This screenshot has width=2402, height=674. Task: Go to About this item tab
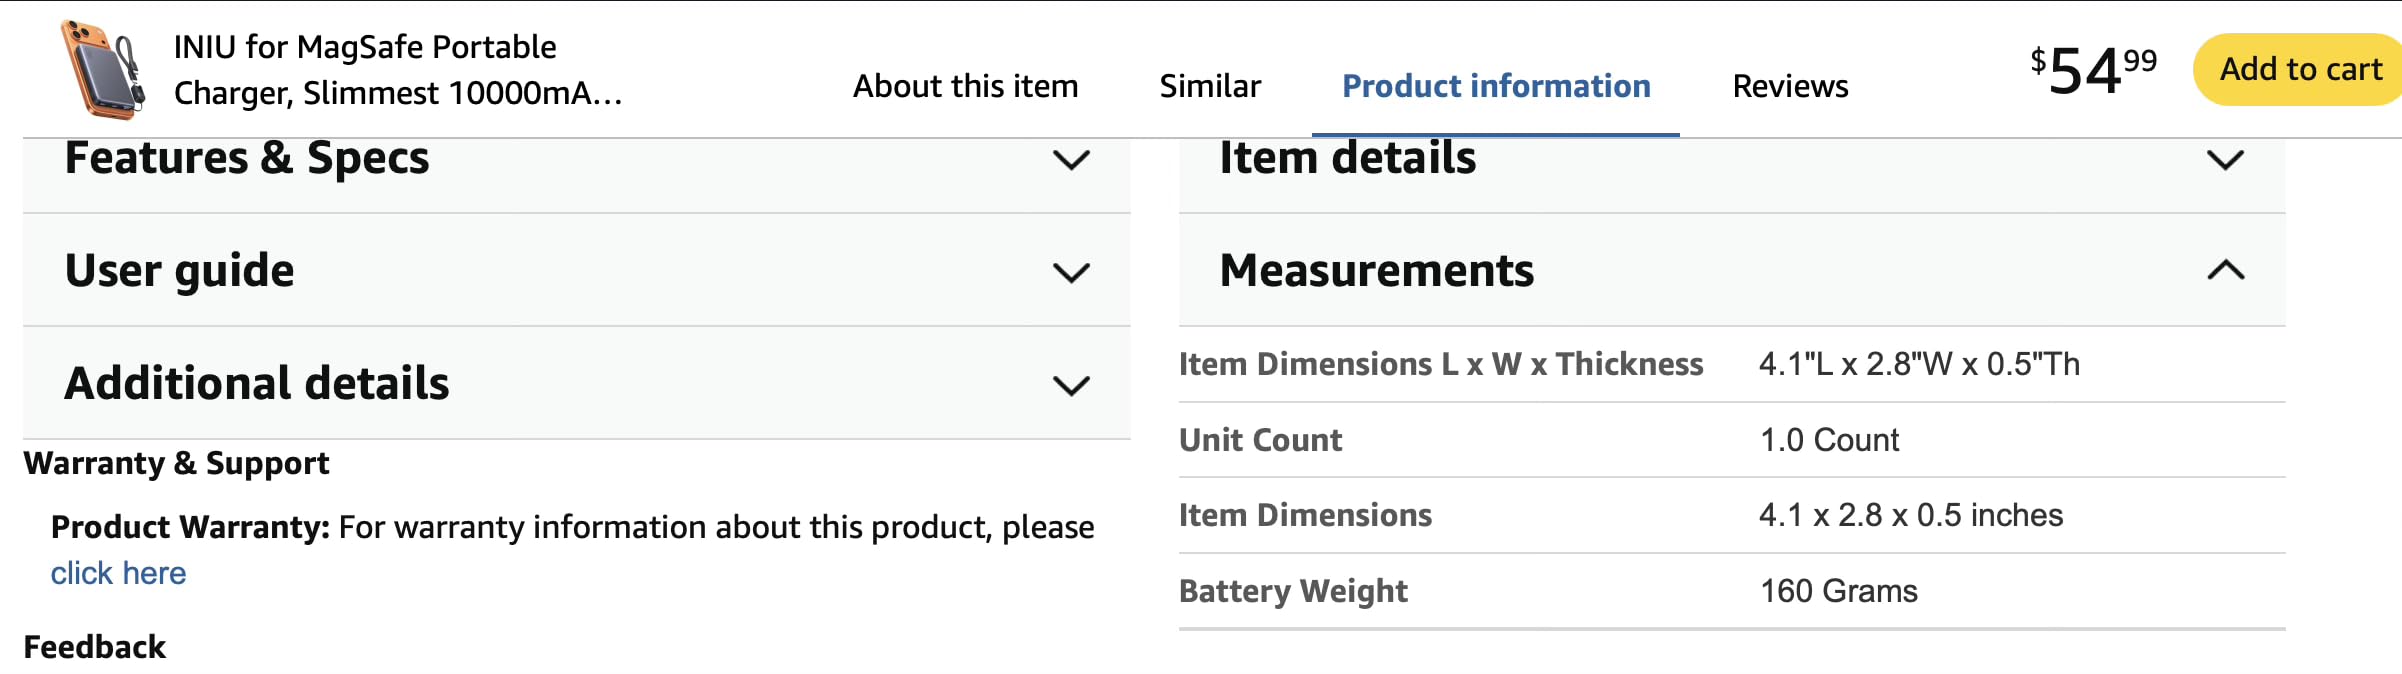(x=965, y=86)
